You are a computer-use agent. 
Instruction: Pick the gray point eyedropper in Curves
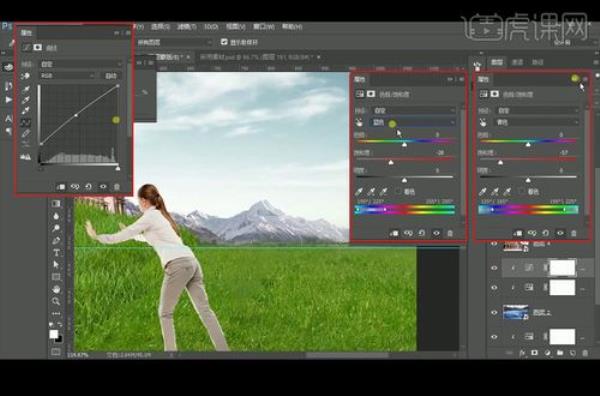(x=26, y=100)
